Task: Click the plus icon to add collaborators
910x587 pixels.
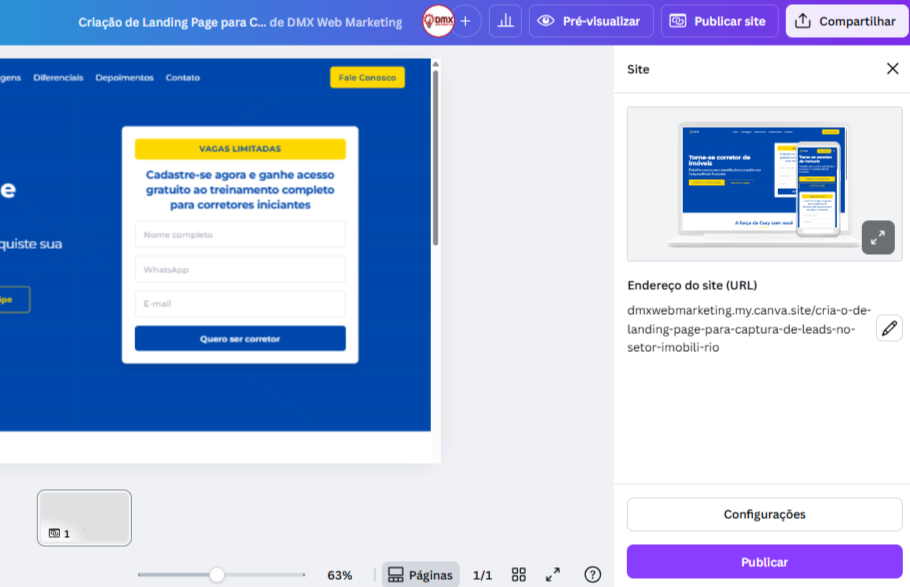Action: 465,21
